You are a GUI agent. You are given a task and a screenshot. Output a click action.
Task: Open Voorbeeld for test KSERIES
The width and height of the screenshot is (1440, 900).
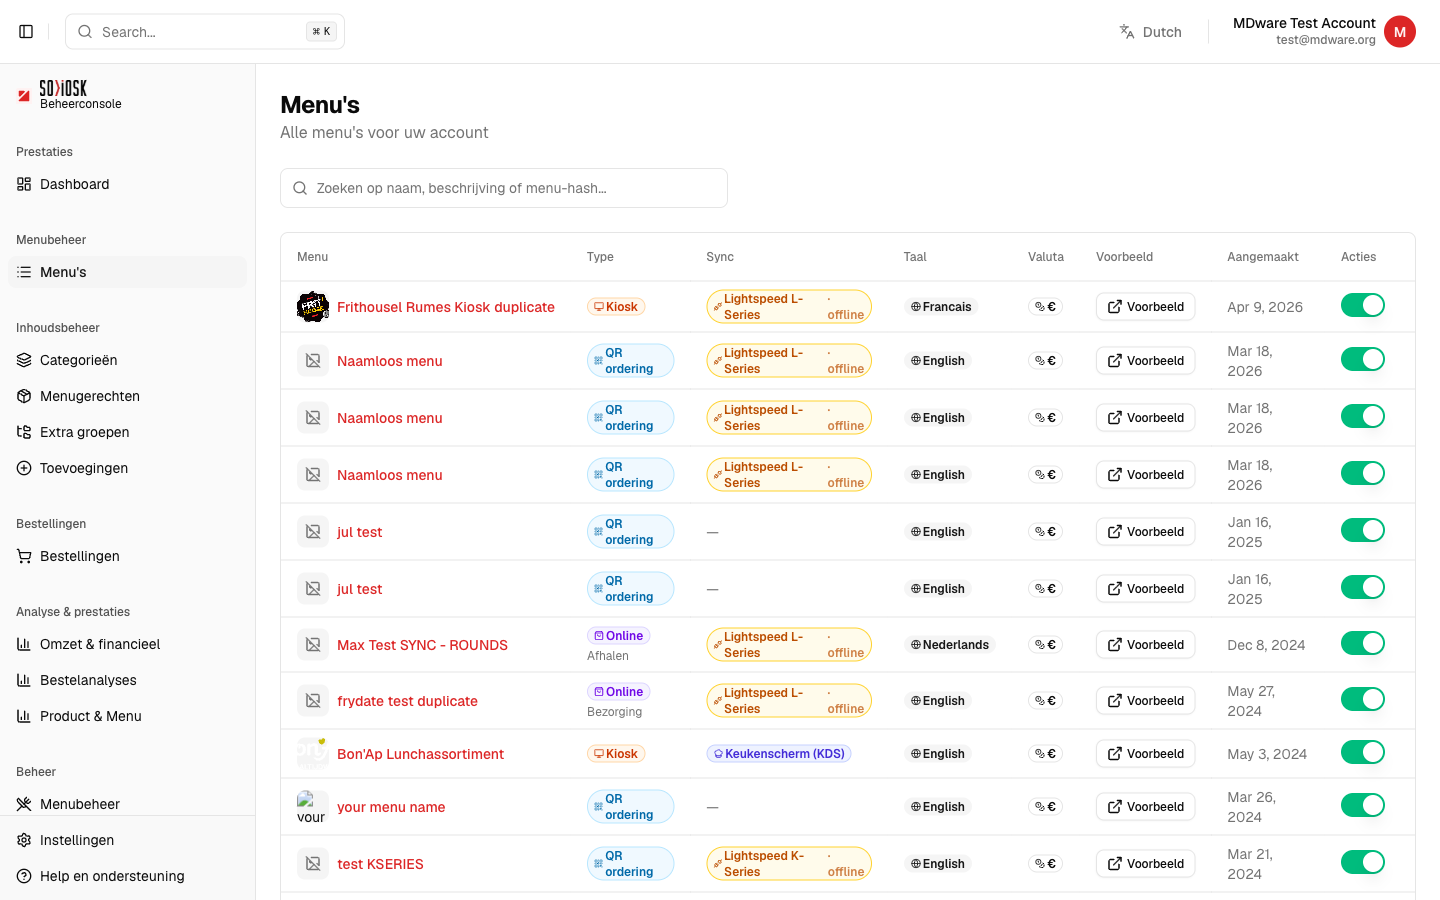[1146, 864]
